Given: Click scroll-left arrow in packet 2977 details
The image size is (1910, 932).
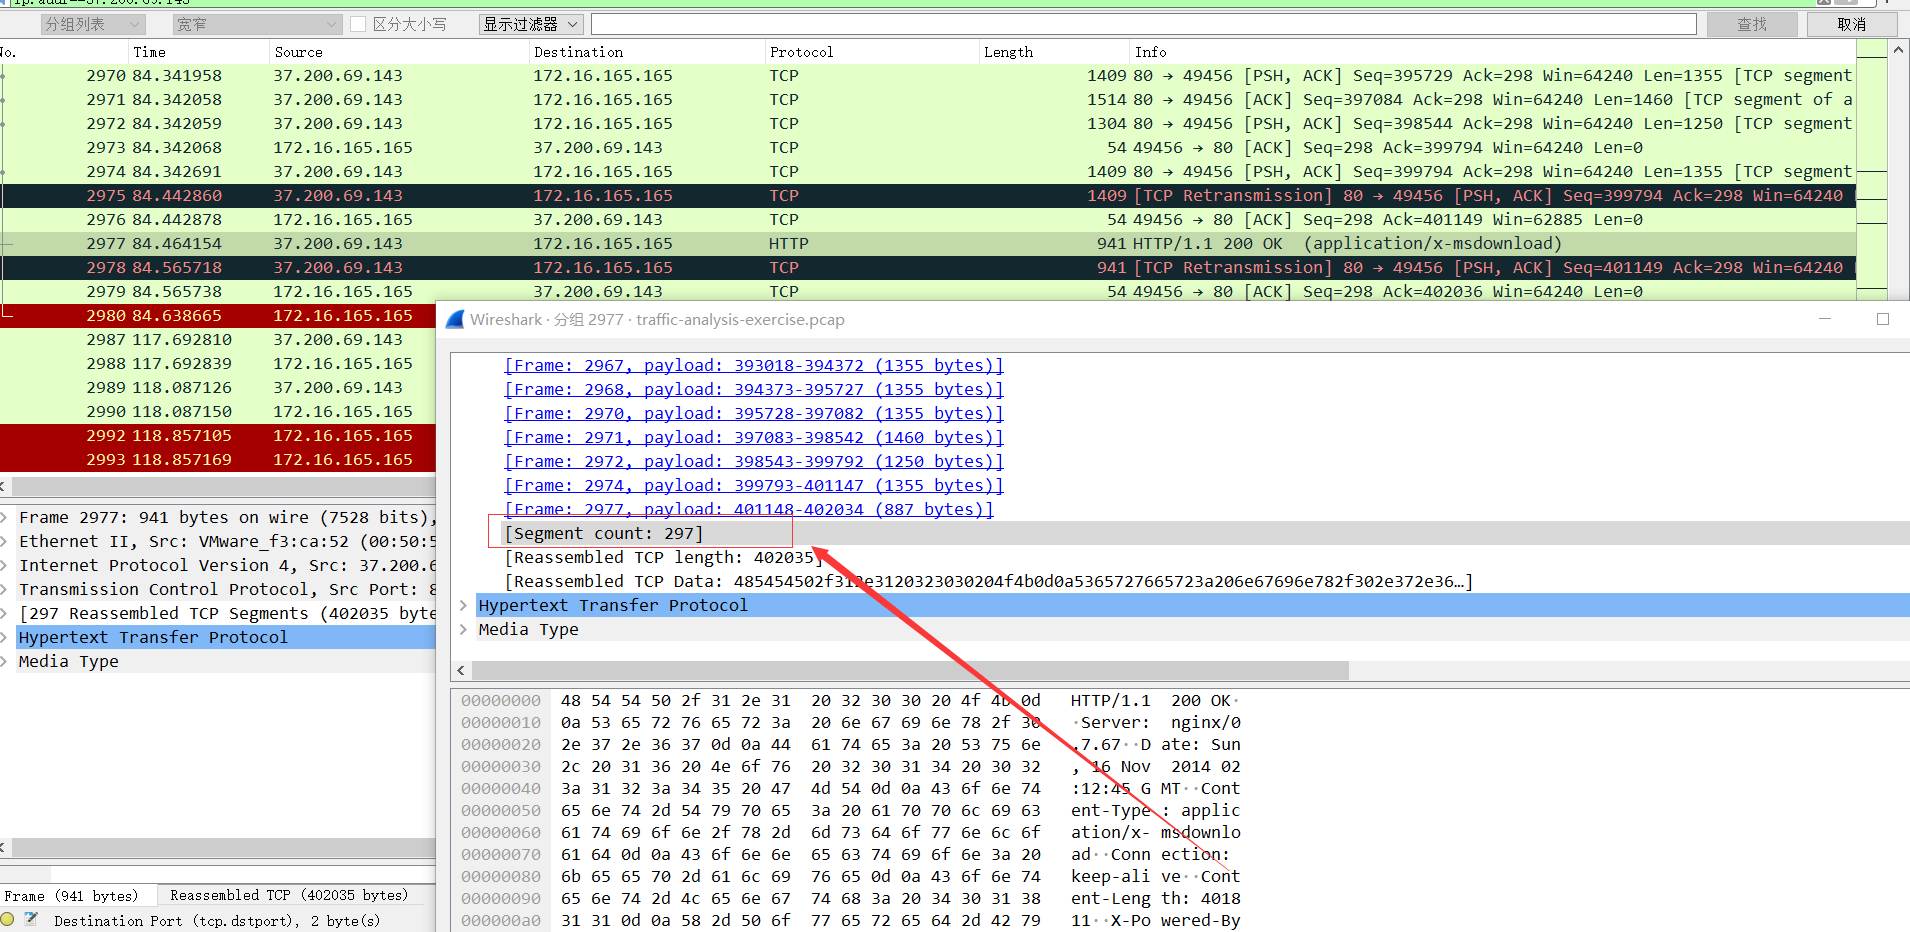Looking at the screenshot, I should click(x=461, y=670).
